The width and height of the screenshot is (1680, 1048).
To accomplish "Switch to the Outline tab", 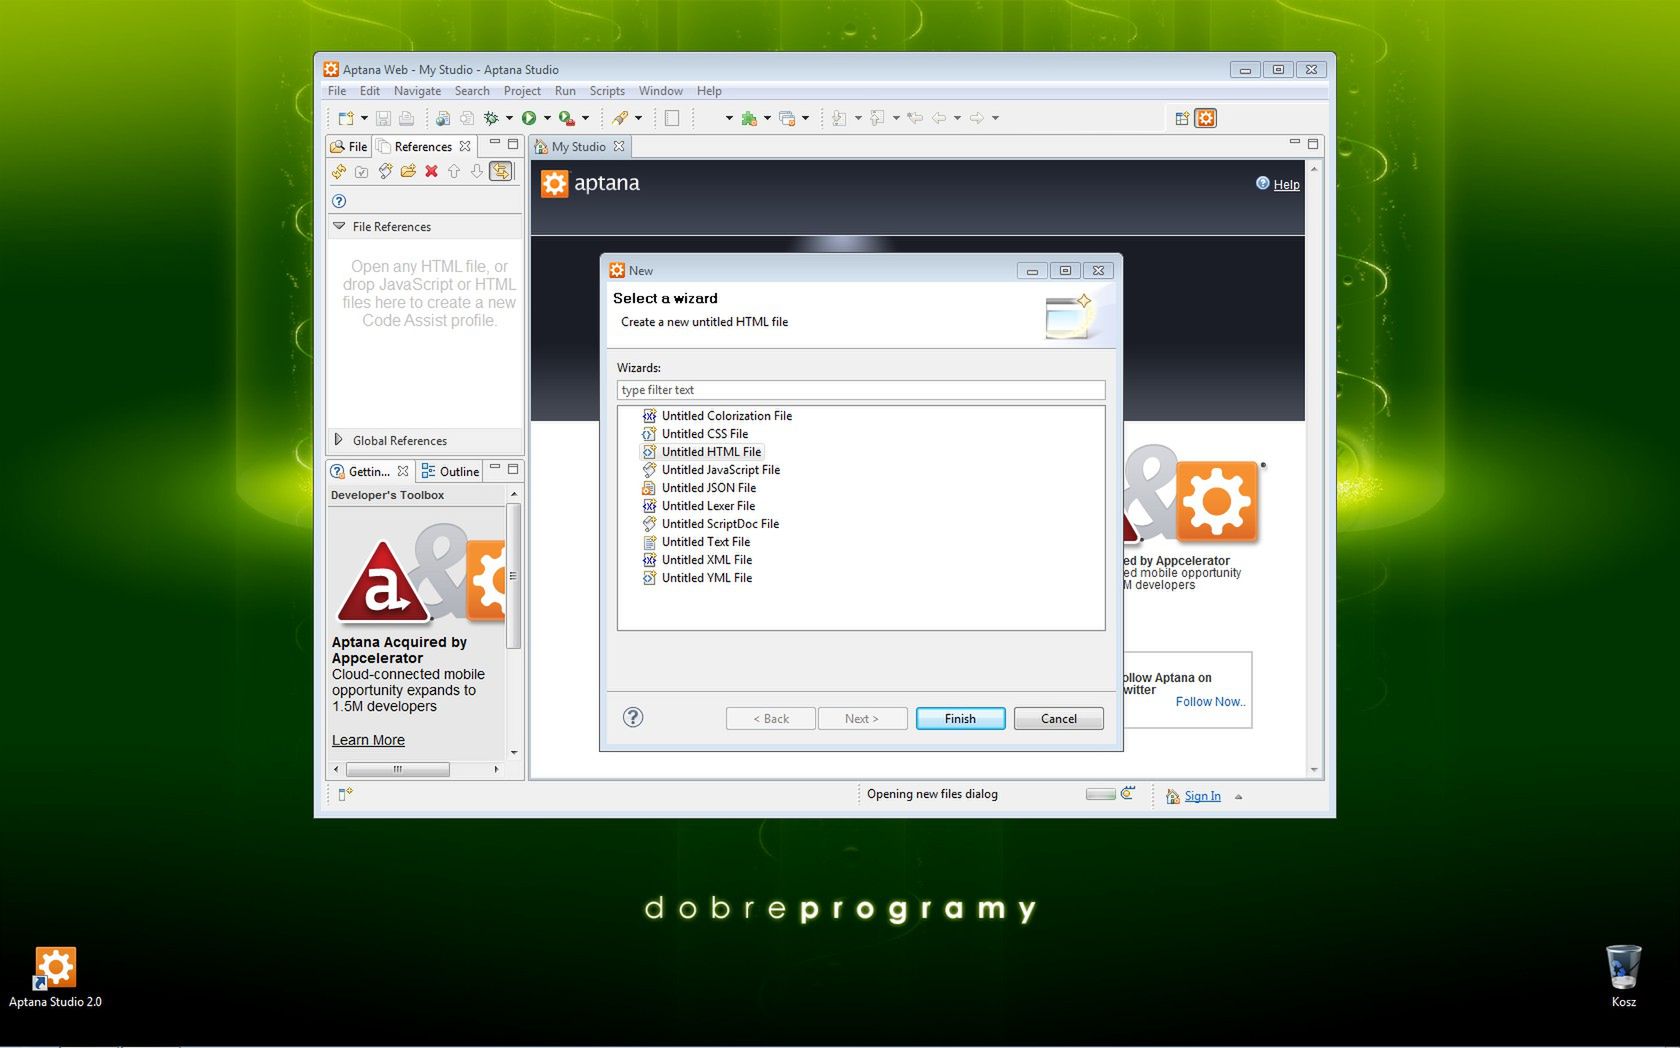I will (450, 471).
